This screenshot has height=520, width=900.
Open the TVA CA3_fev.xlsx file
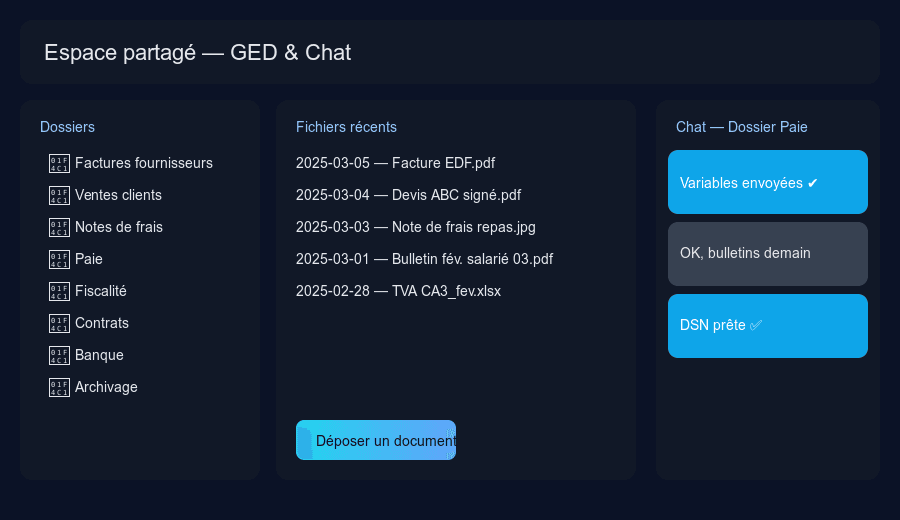coord(398,291)
